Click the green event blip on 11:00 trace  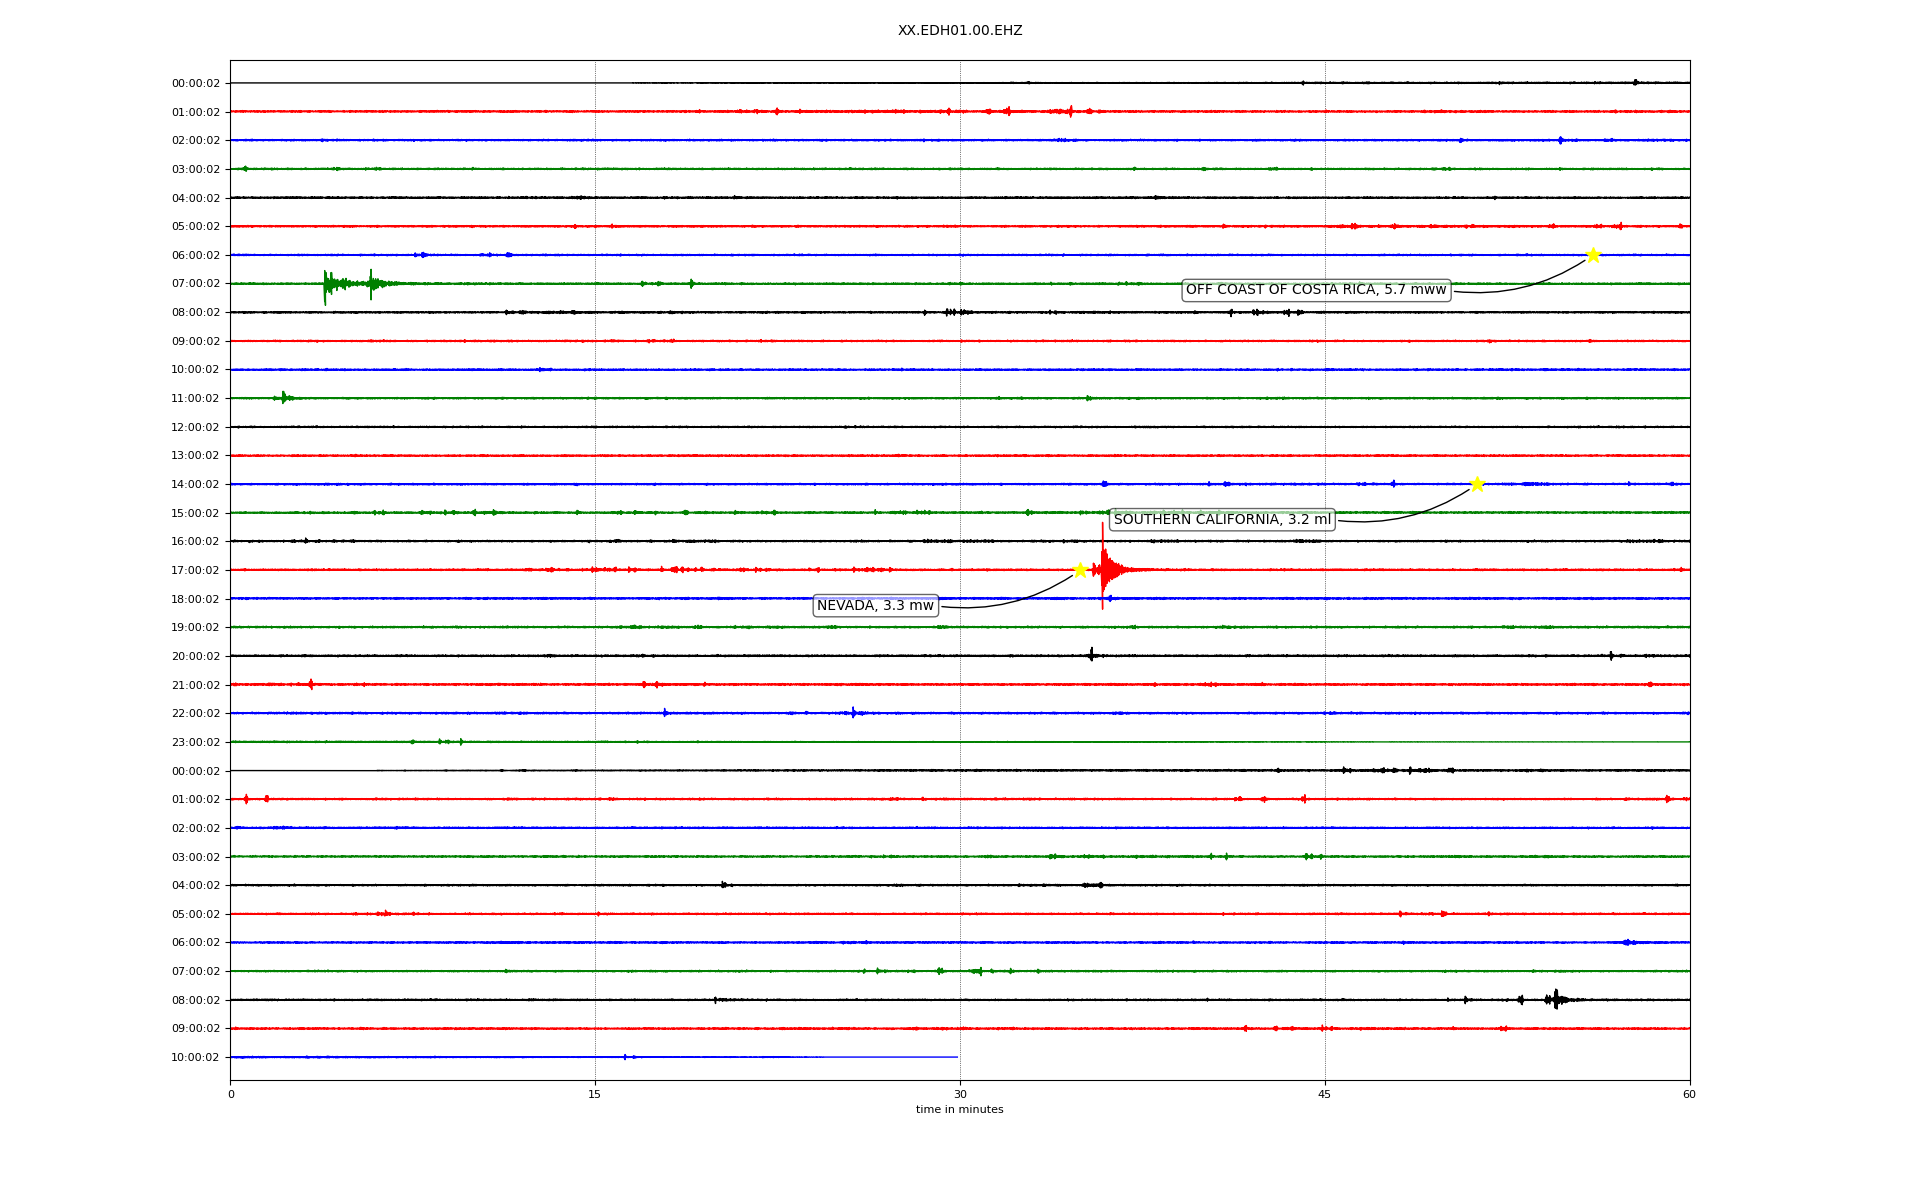point(284,398)
